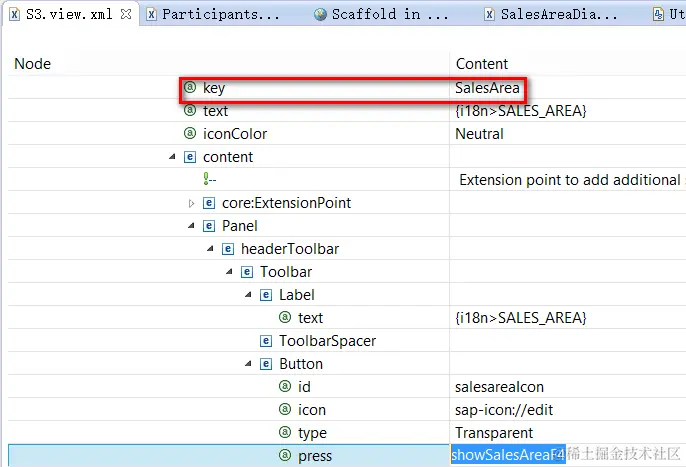Click the icon attribute's icon
This screenshot has width=686, height=467.
[x=285, y=409]
